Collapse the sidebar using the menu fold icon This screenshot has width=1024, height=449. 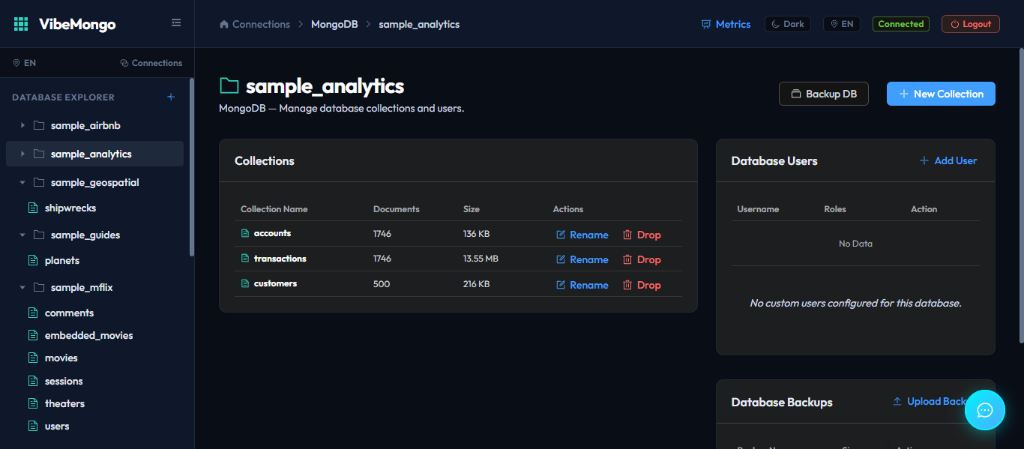176,23
